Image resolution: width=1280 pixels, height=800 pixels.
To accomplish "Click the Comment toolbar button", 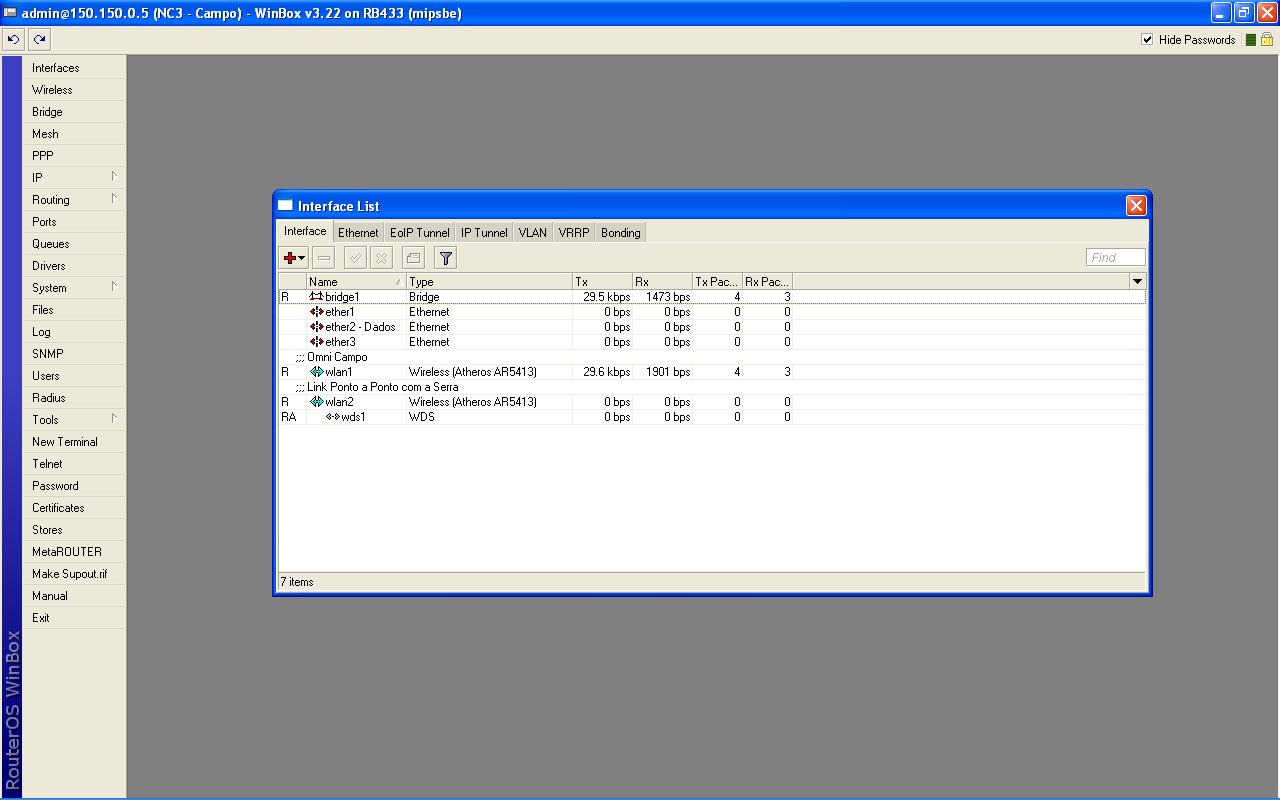I will coord(413,258).
